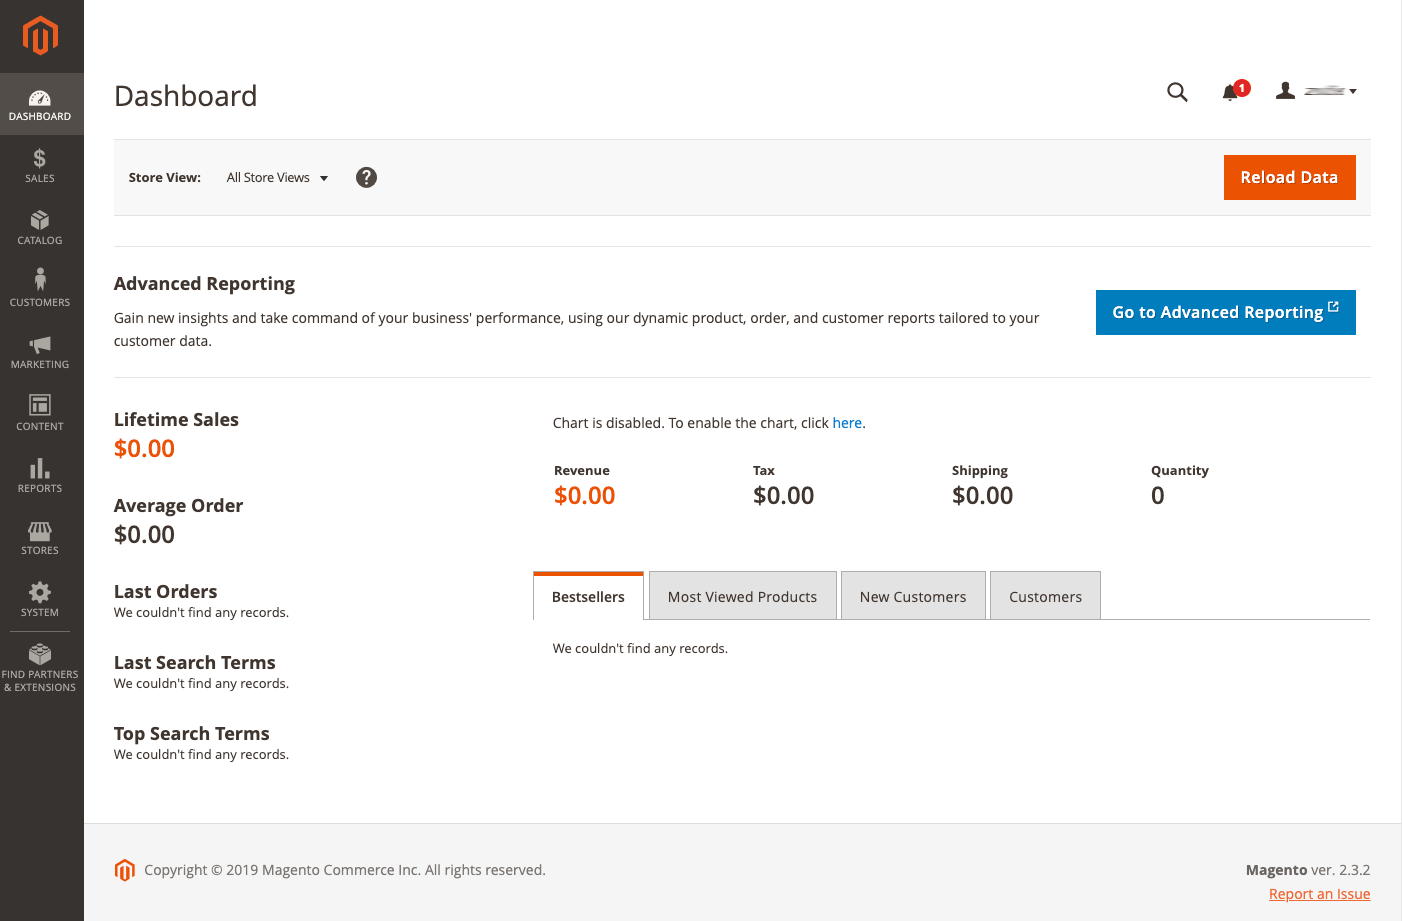This screenshot has height=921, width=1402.
Task: Open the admin user account dropdown
Action: 1316,91
